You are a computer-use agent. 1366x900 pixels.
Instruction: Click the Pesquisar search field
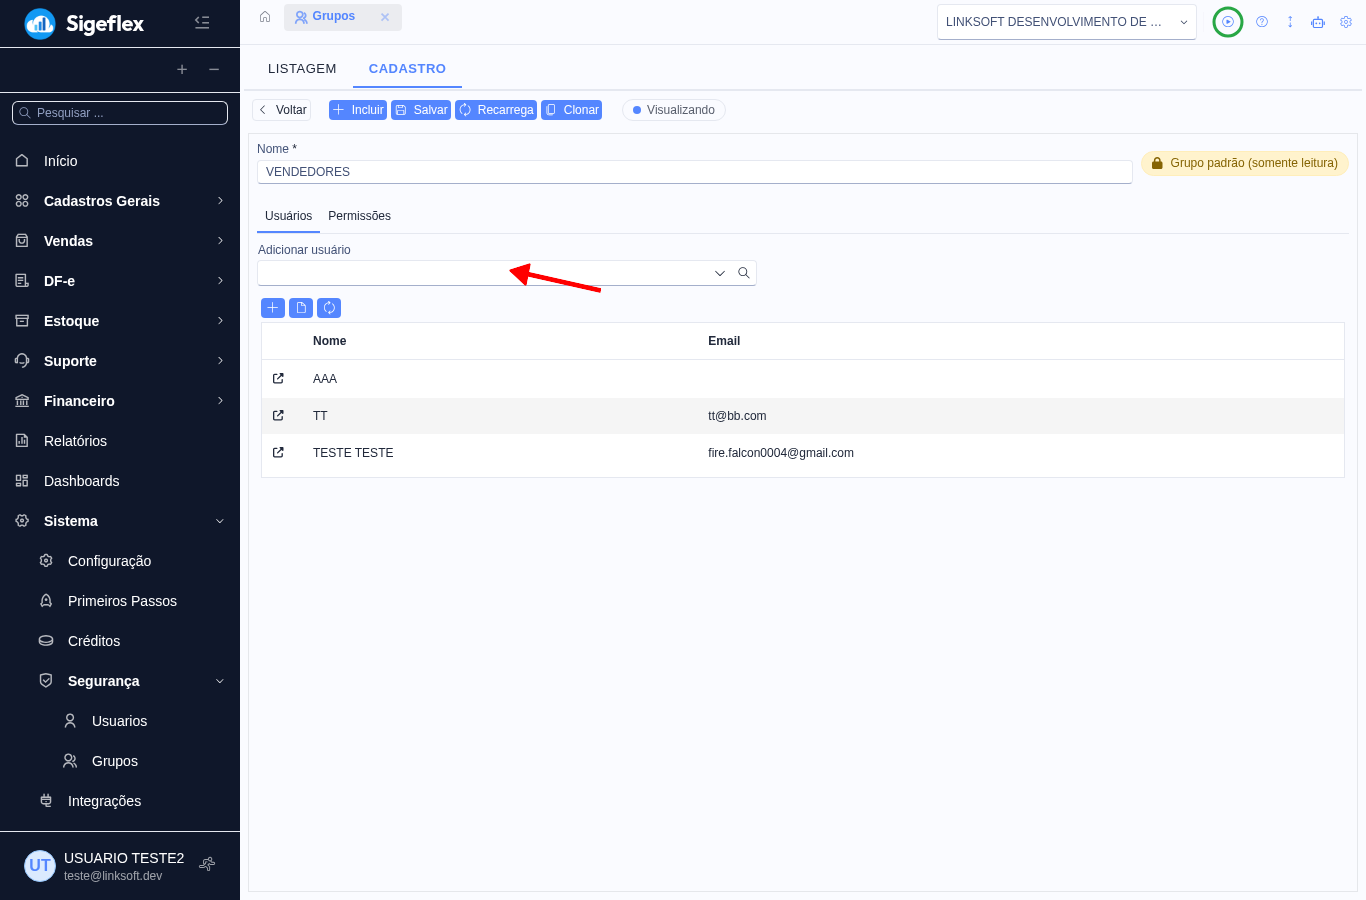(x=120, y=113)
